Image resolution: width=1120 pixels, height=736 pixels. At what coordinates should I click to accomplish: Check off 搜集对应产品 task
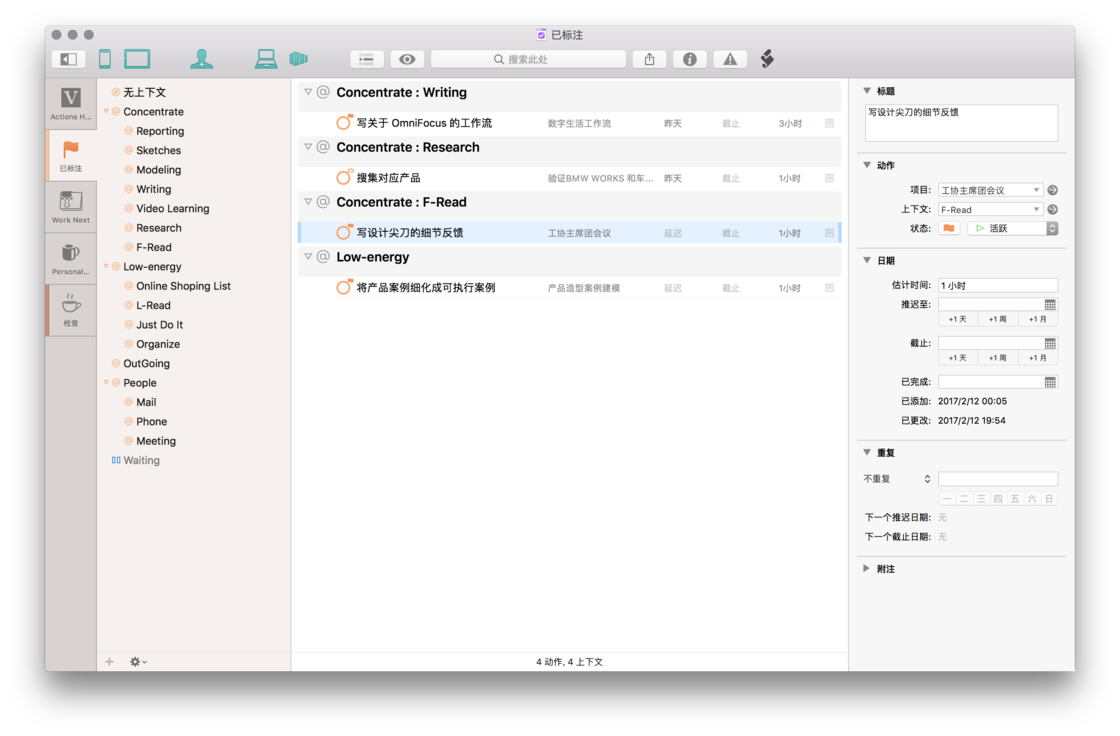[x=344, y=178]
